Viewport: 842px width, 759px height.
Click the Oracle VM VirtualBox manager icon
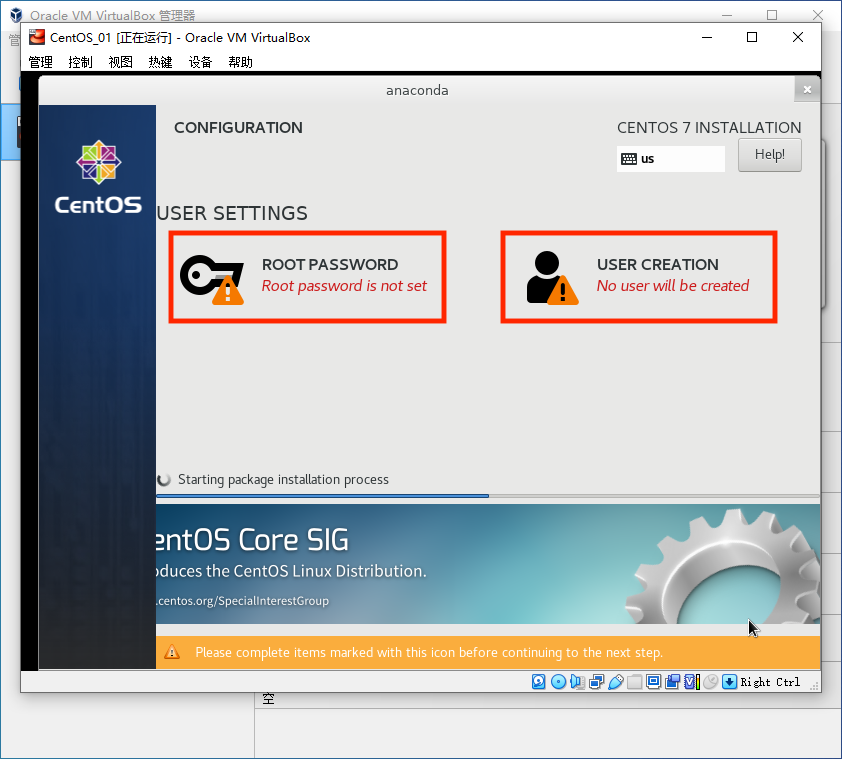[x=16, y=15]
